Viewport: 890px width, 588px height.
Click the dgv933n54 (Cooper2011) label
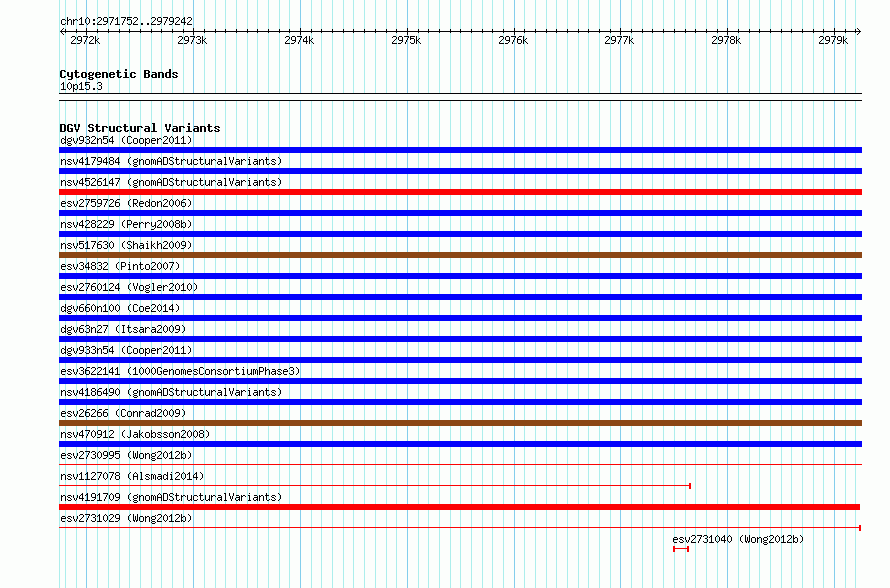coord(126,350)
